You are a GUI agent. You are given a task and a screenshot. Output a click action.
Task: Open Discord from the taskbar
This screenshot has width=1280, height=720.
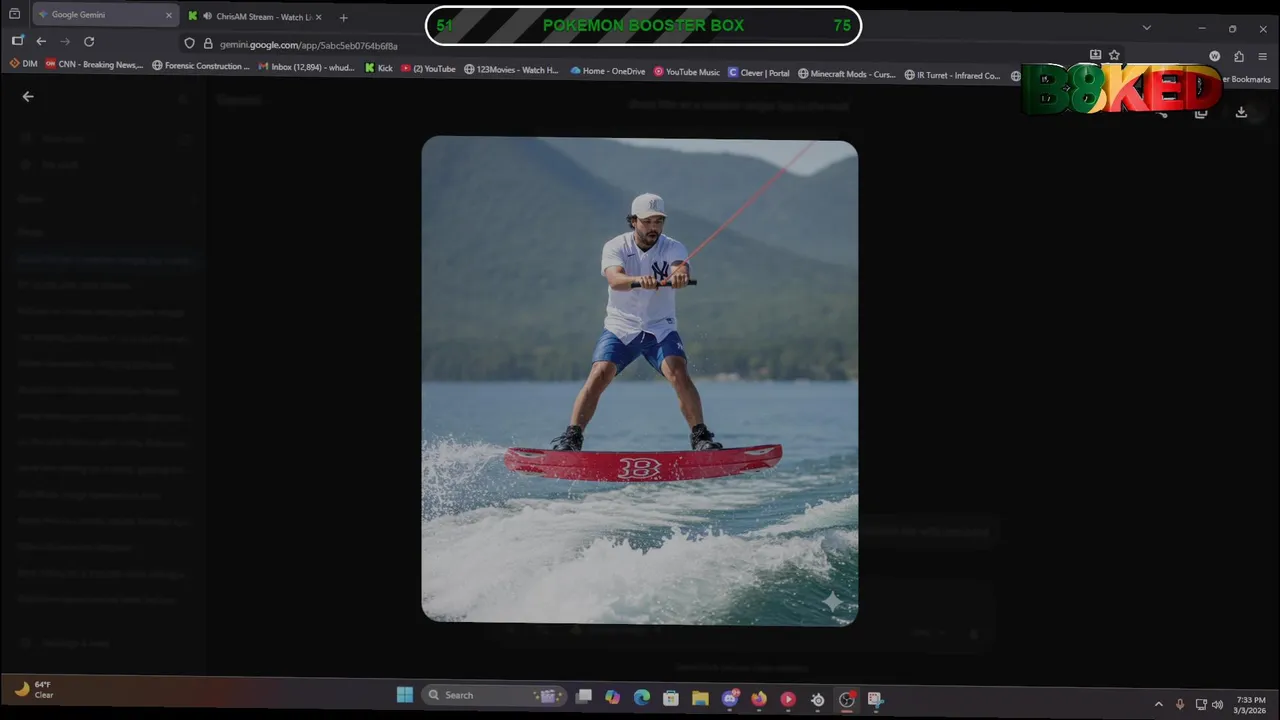pos(730,698)
